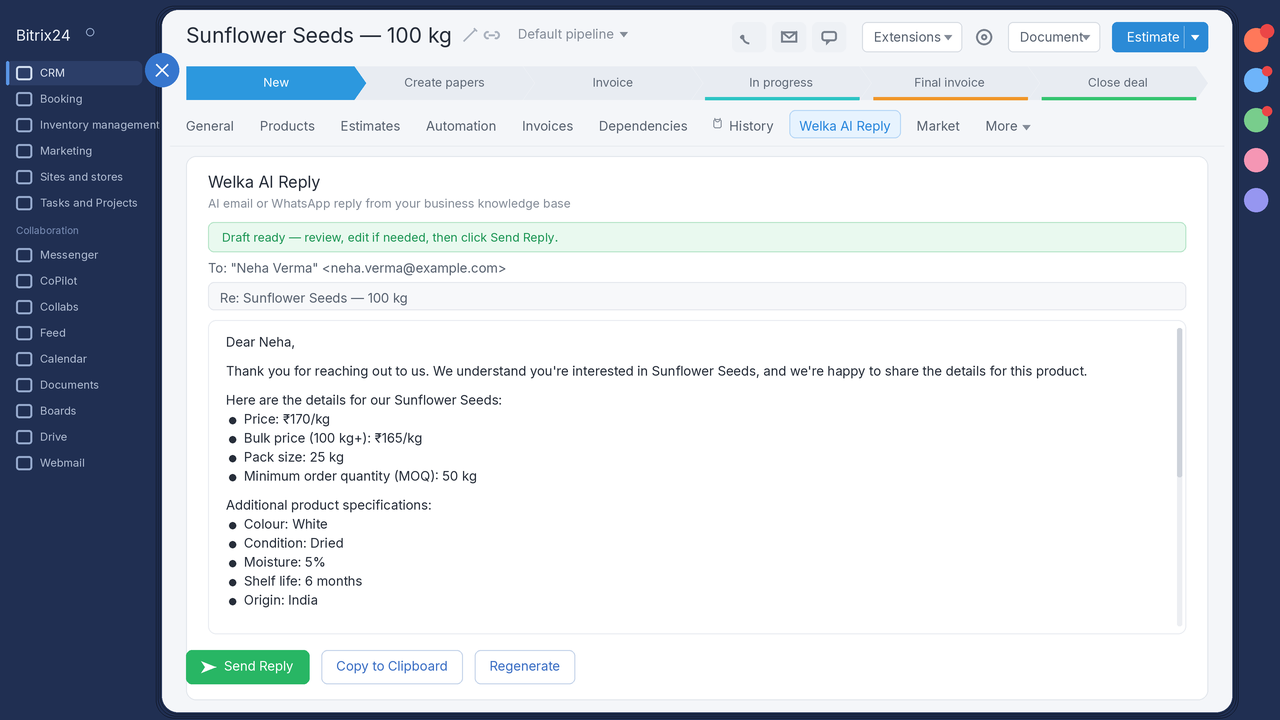Expand the More tabs dropdown

pyautogui.click(x=1008, y=126)
